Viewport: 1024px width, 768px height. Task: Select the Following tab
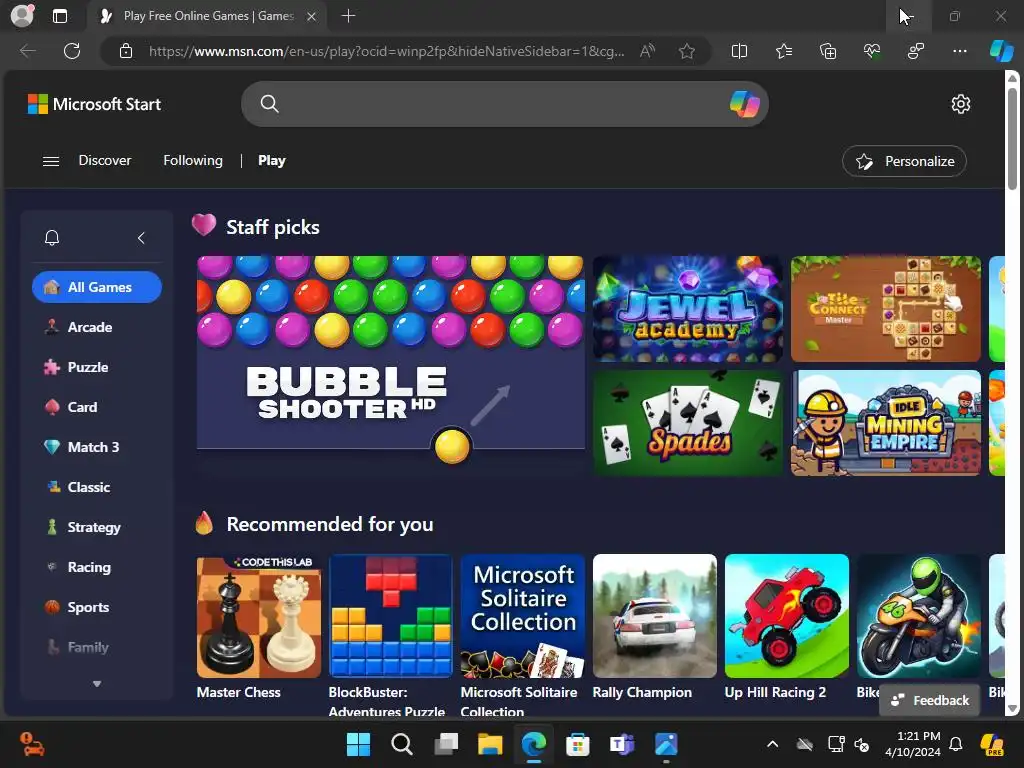point(193,161)
